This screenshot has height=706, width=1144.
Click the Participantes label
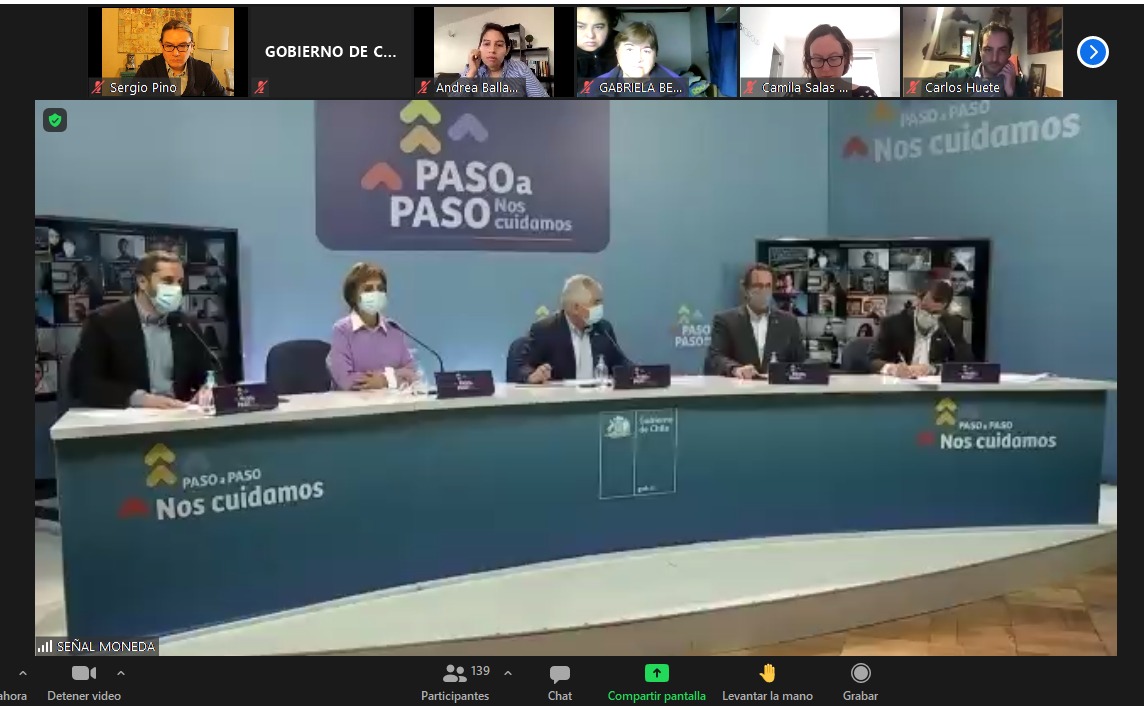(455, 696)
